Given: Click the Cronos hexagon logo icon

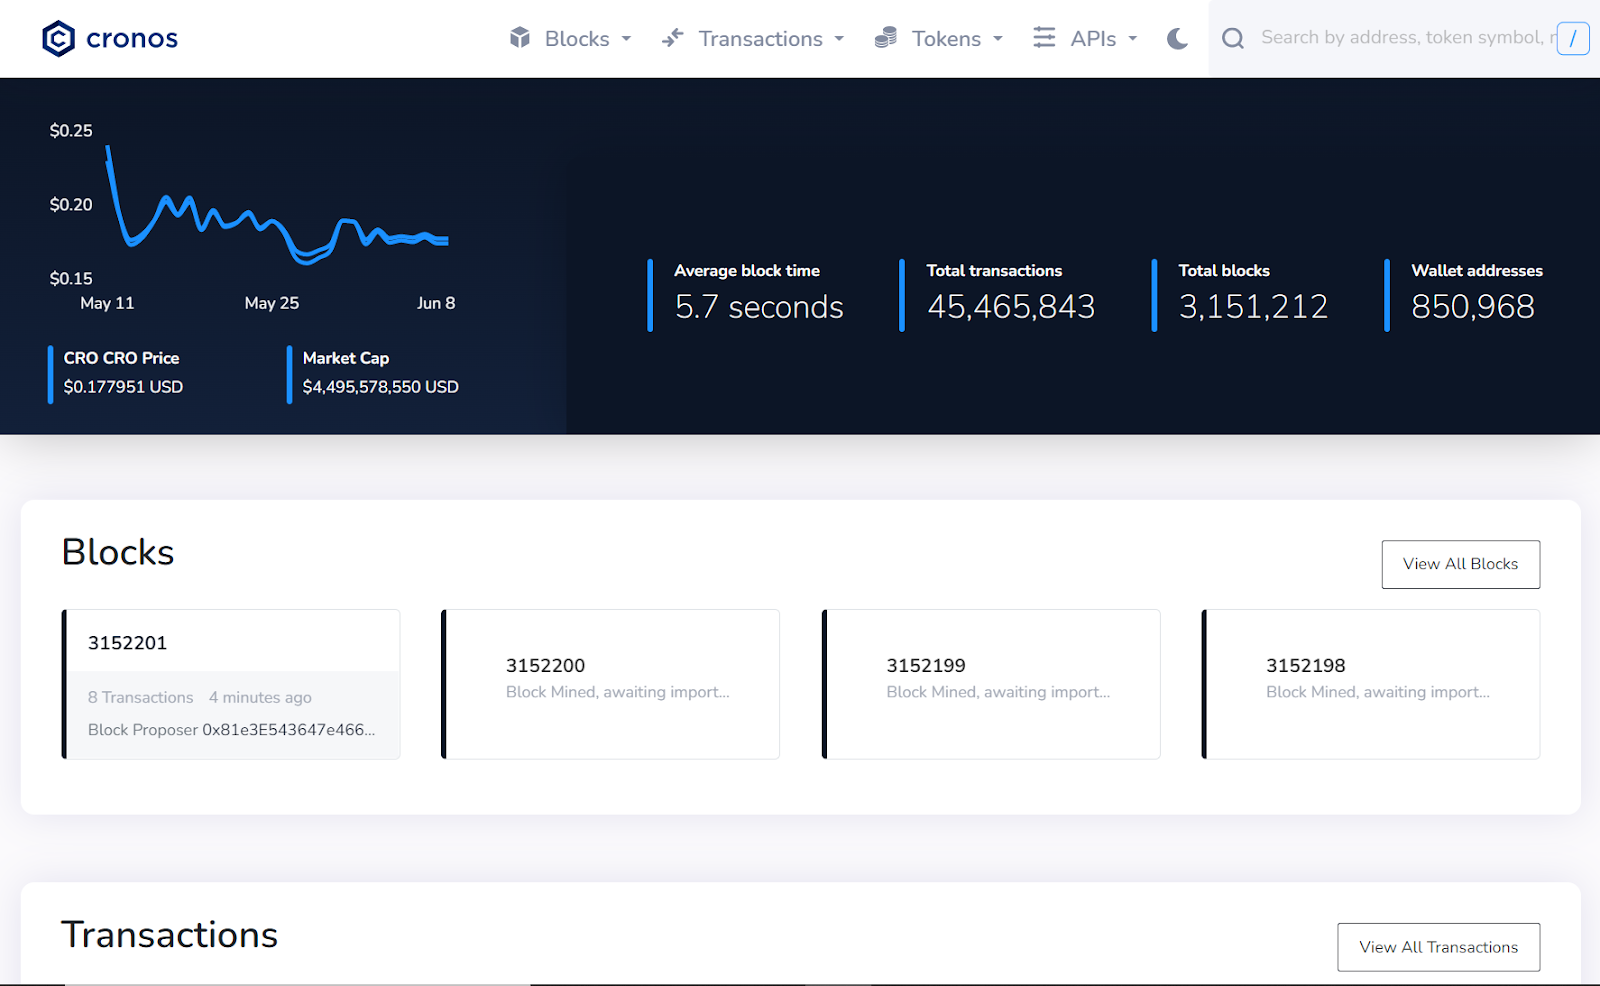Looking at the screenshot, I should point(58,39).
